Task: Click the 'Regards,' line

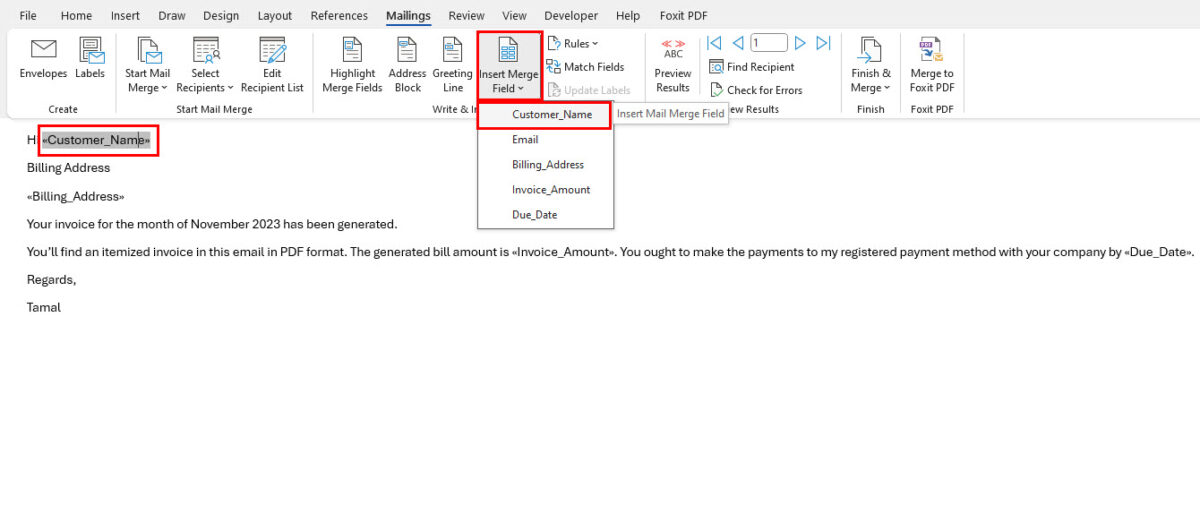Action: pos(51,279)
